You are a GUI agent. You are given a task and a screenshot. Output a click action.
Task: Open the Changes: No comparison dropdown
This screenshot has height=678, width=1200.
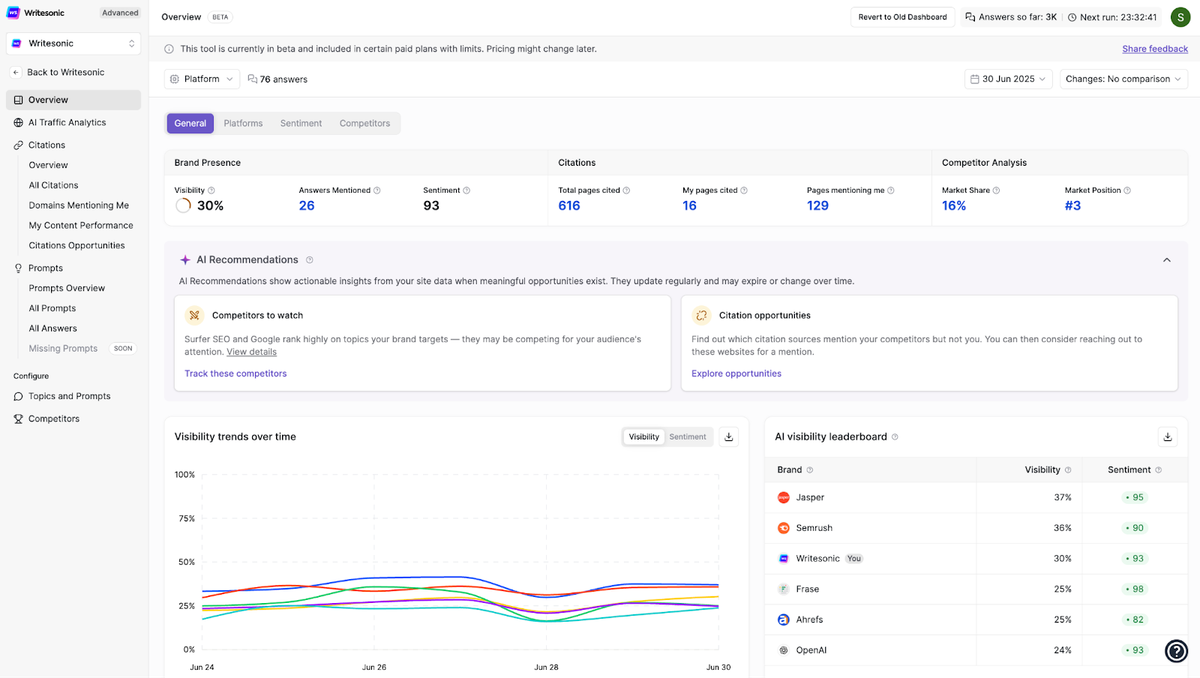click(1123, 79)
